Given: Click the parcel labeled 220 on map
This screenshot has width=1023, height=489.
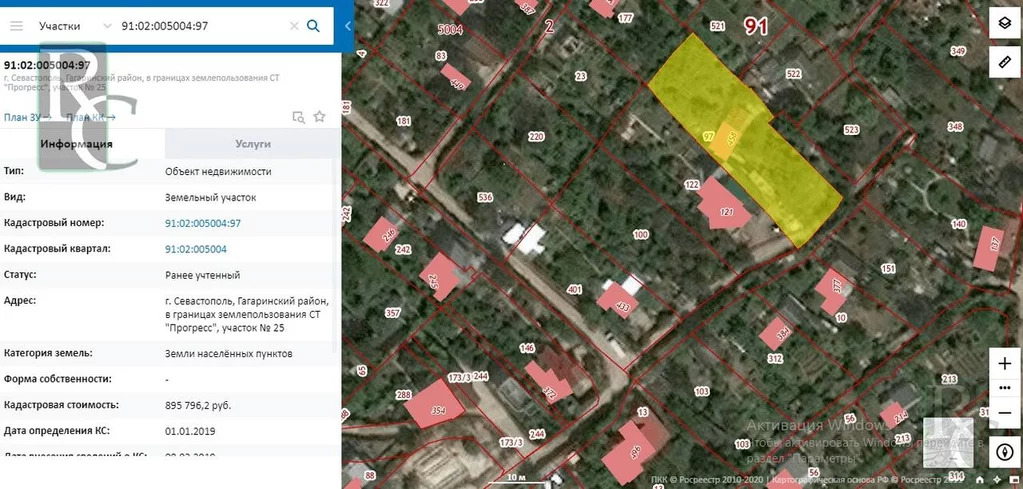Looking at the screenshot, I should [x=536, y=136].
